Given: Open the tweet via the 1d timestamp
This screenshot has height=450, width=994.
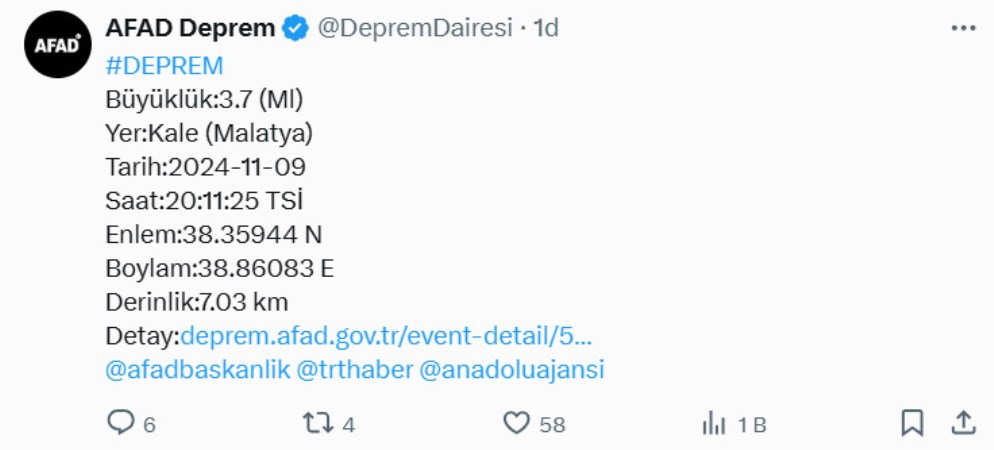Looking at the screenshot, I should pyautogui.click(x=546, y=29).
